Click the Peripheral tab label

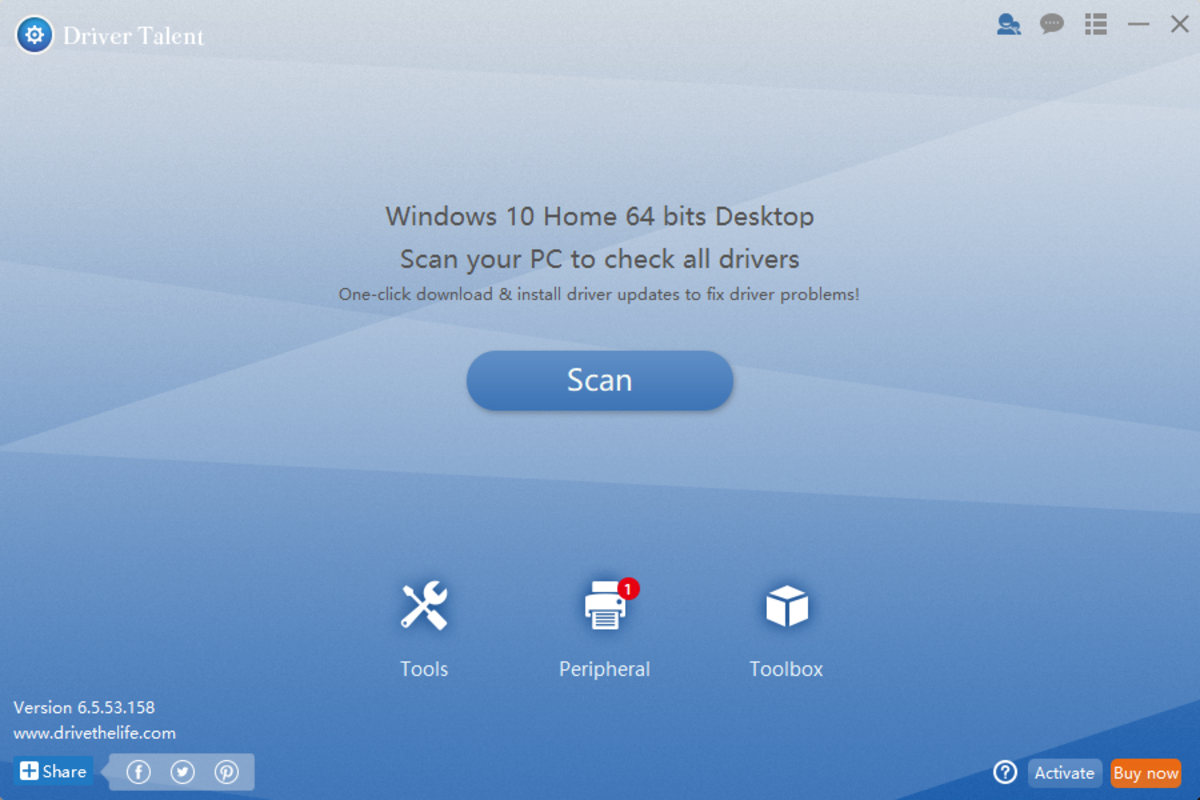click(604, 669)
